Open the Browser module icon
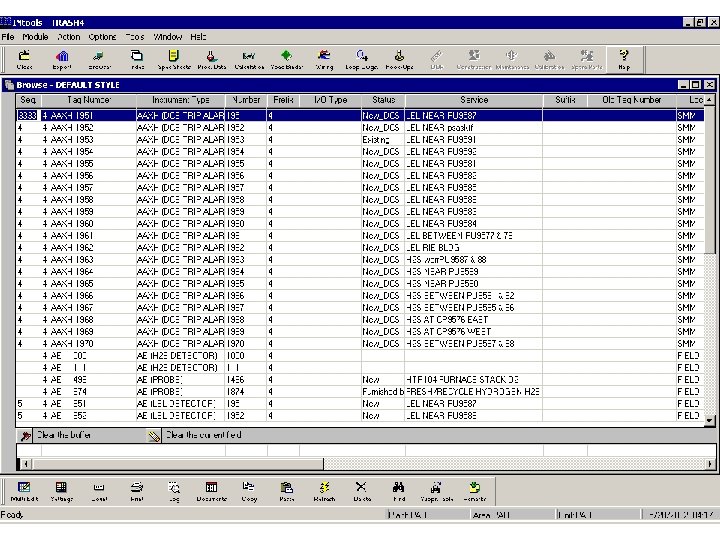 (x=99, y=60)
